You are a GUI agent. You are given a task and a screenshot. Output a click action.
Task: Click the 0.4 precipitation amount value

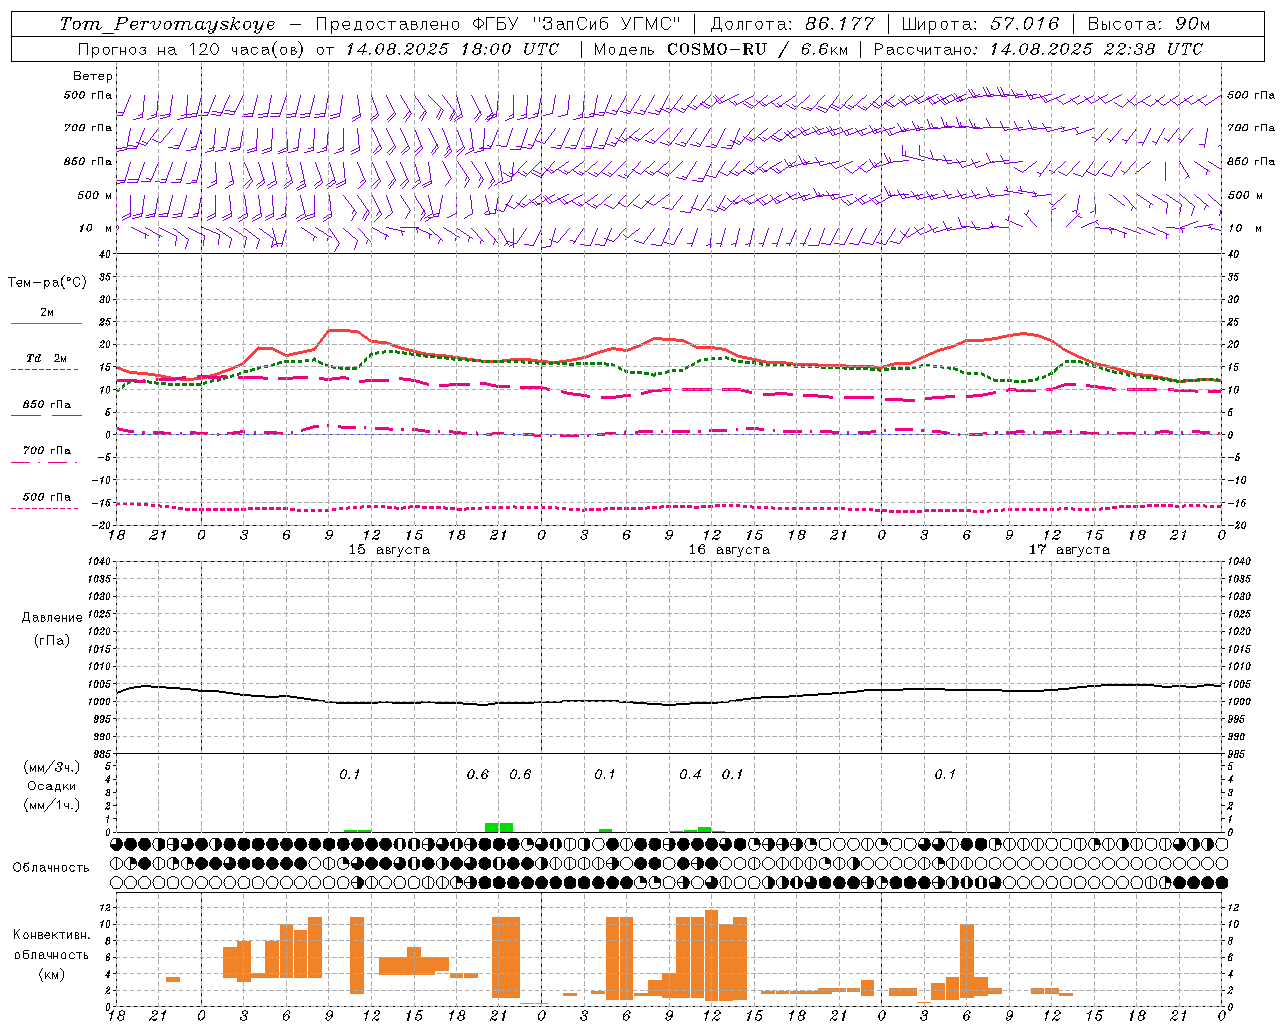tap(690, 775)
